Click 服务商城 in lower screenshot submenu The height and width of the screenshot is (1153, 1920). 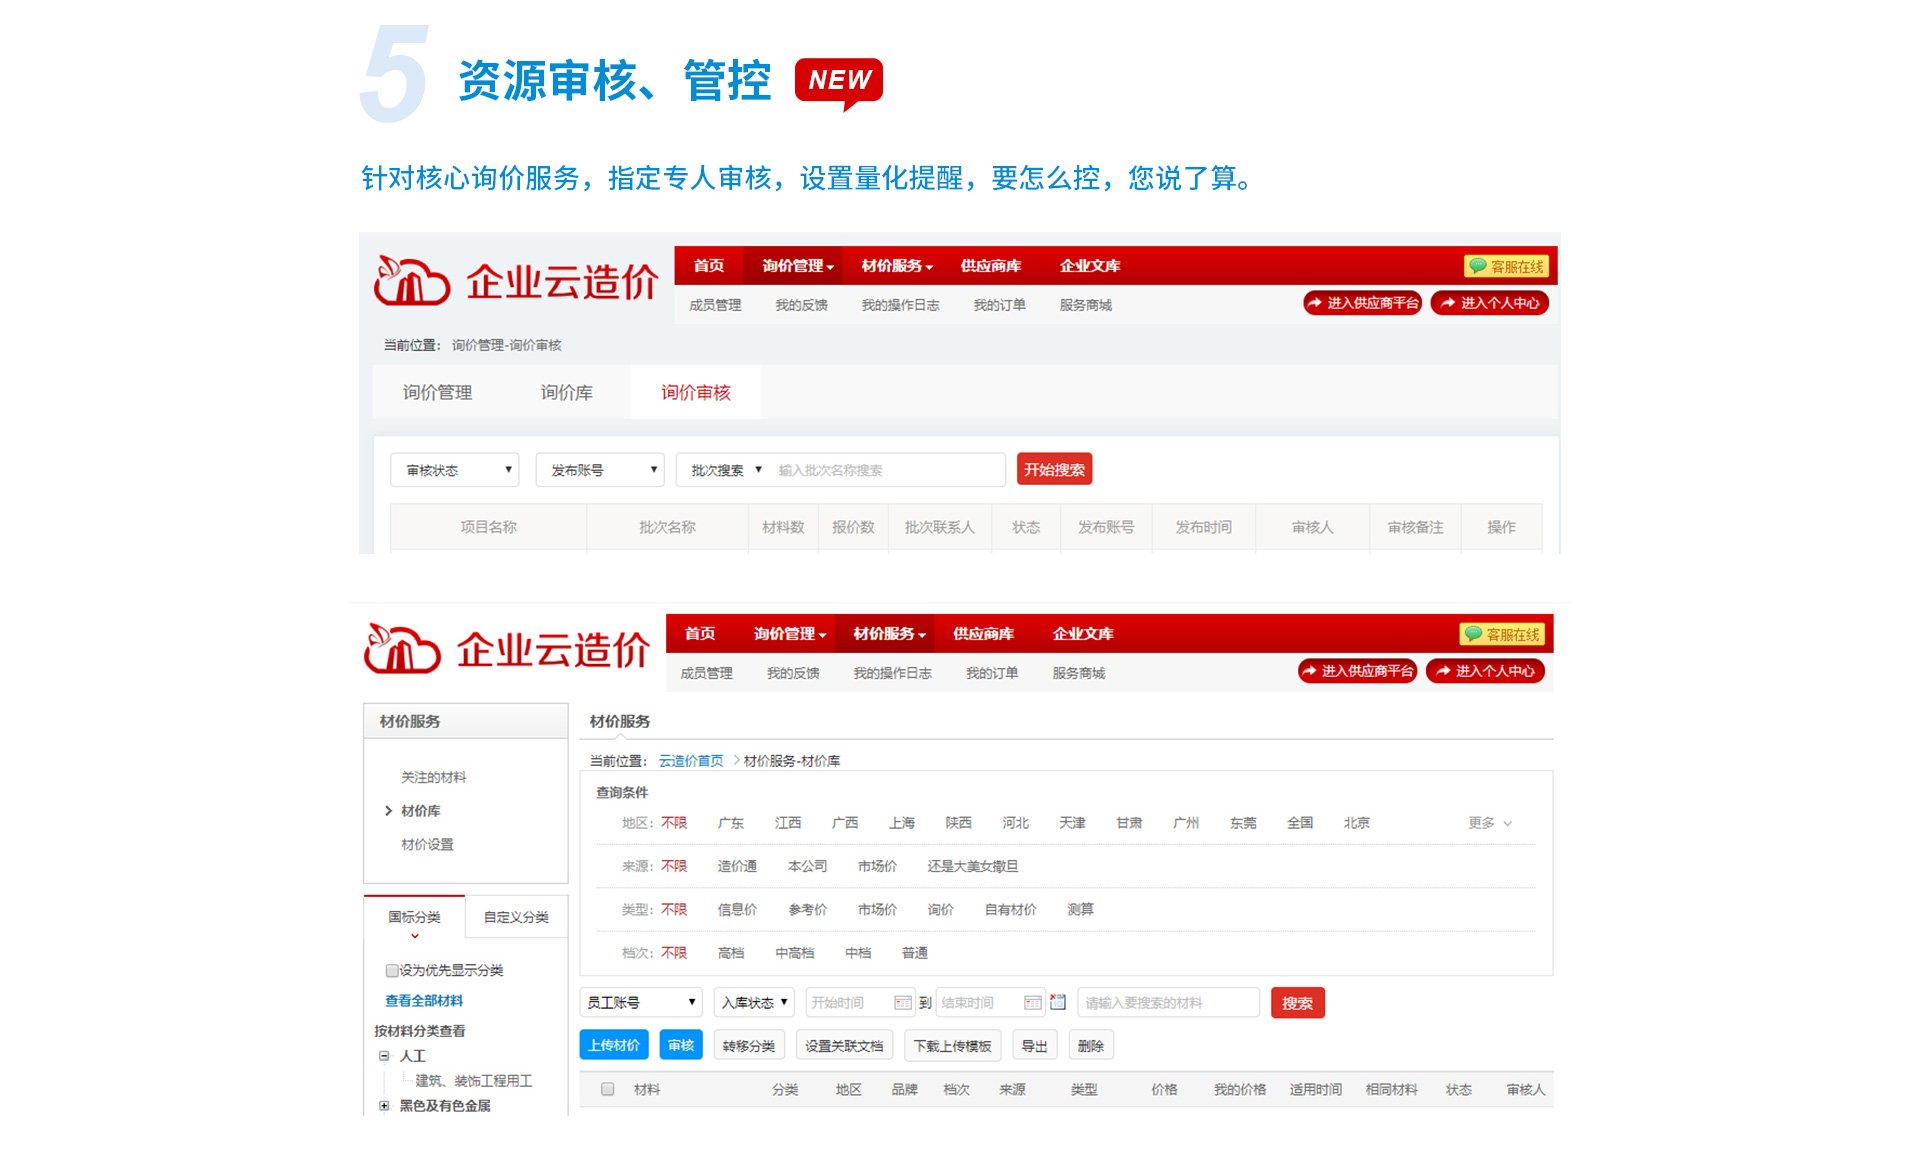(x=1078, y=673)
